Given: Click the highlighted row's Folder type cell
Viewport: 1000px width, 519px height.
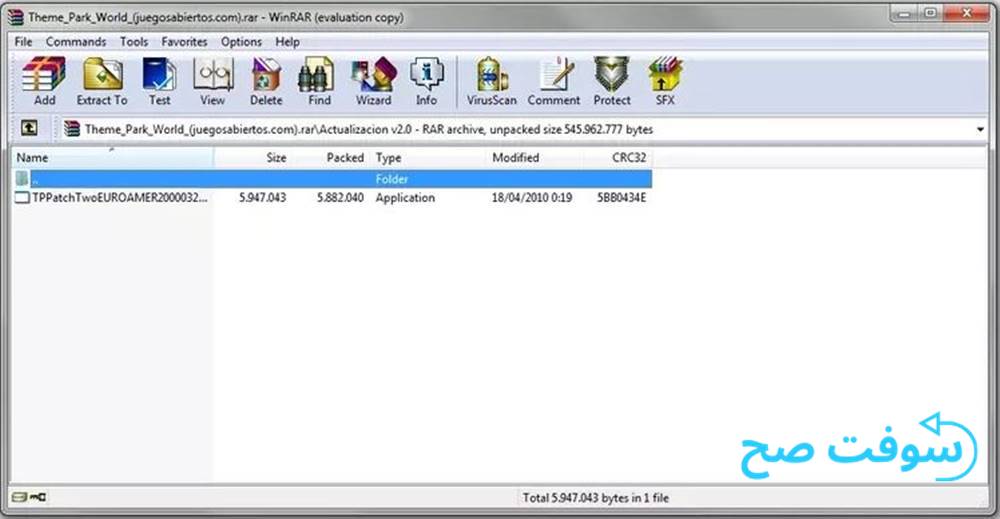Looking at the screenshot, I should click(x=392, y=179).
